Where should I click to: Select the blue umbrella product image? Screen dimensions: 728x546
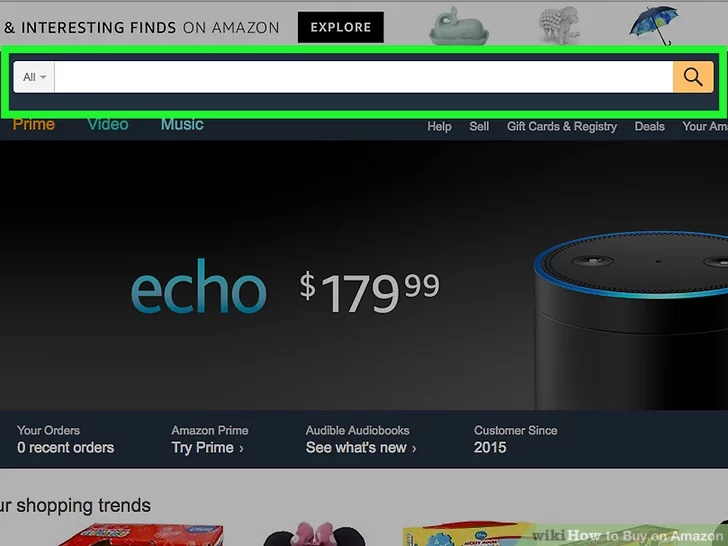tap(654, 25)
